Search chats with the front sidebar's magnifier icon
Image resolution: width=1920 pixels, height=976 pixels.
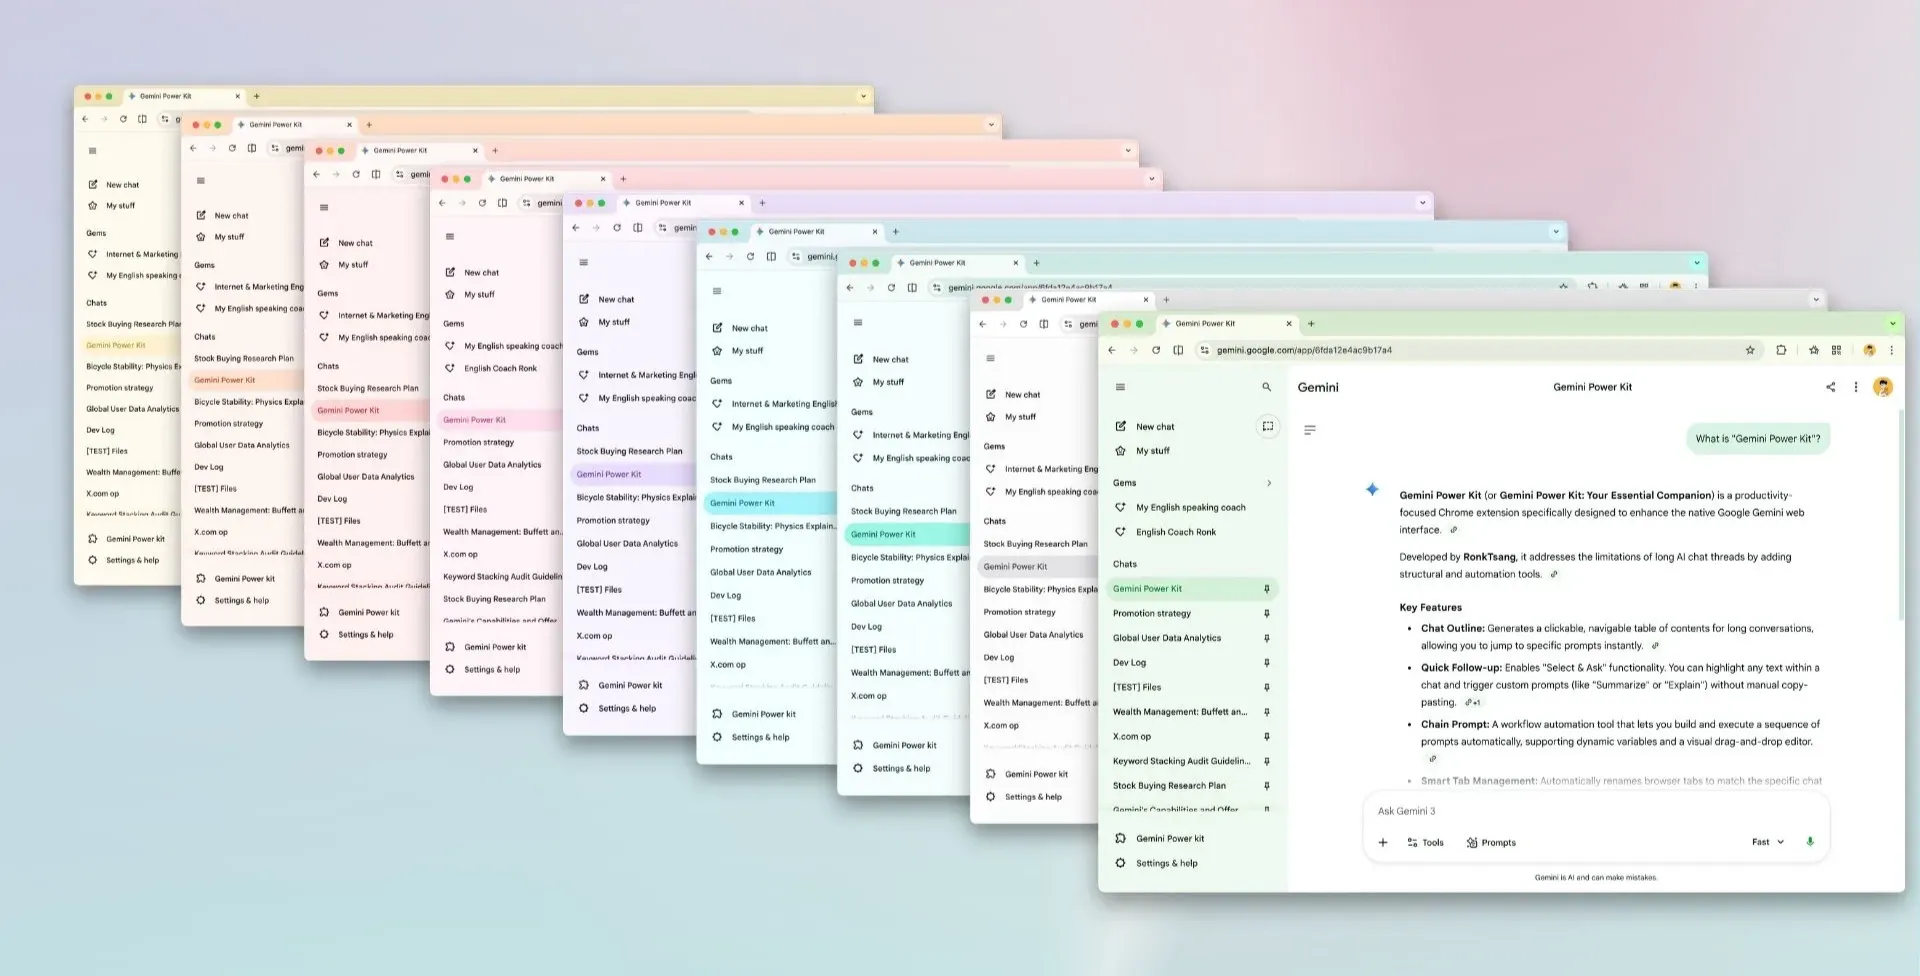pos(1267,387)
